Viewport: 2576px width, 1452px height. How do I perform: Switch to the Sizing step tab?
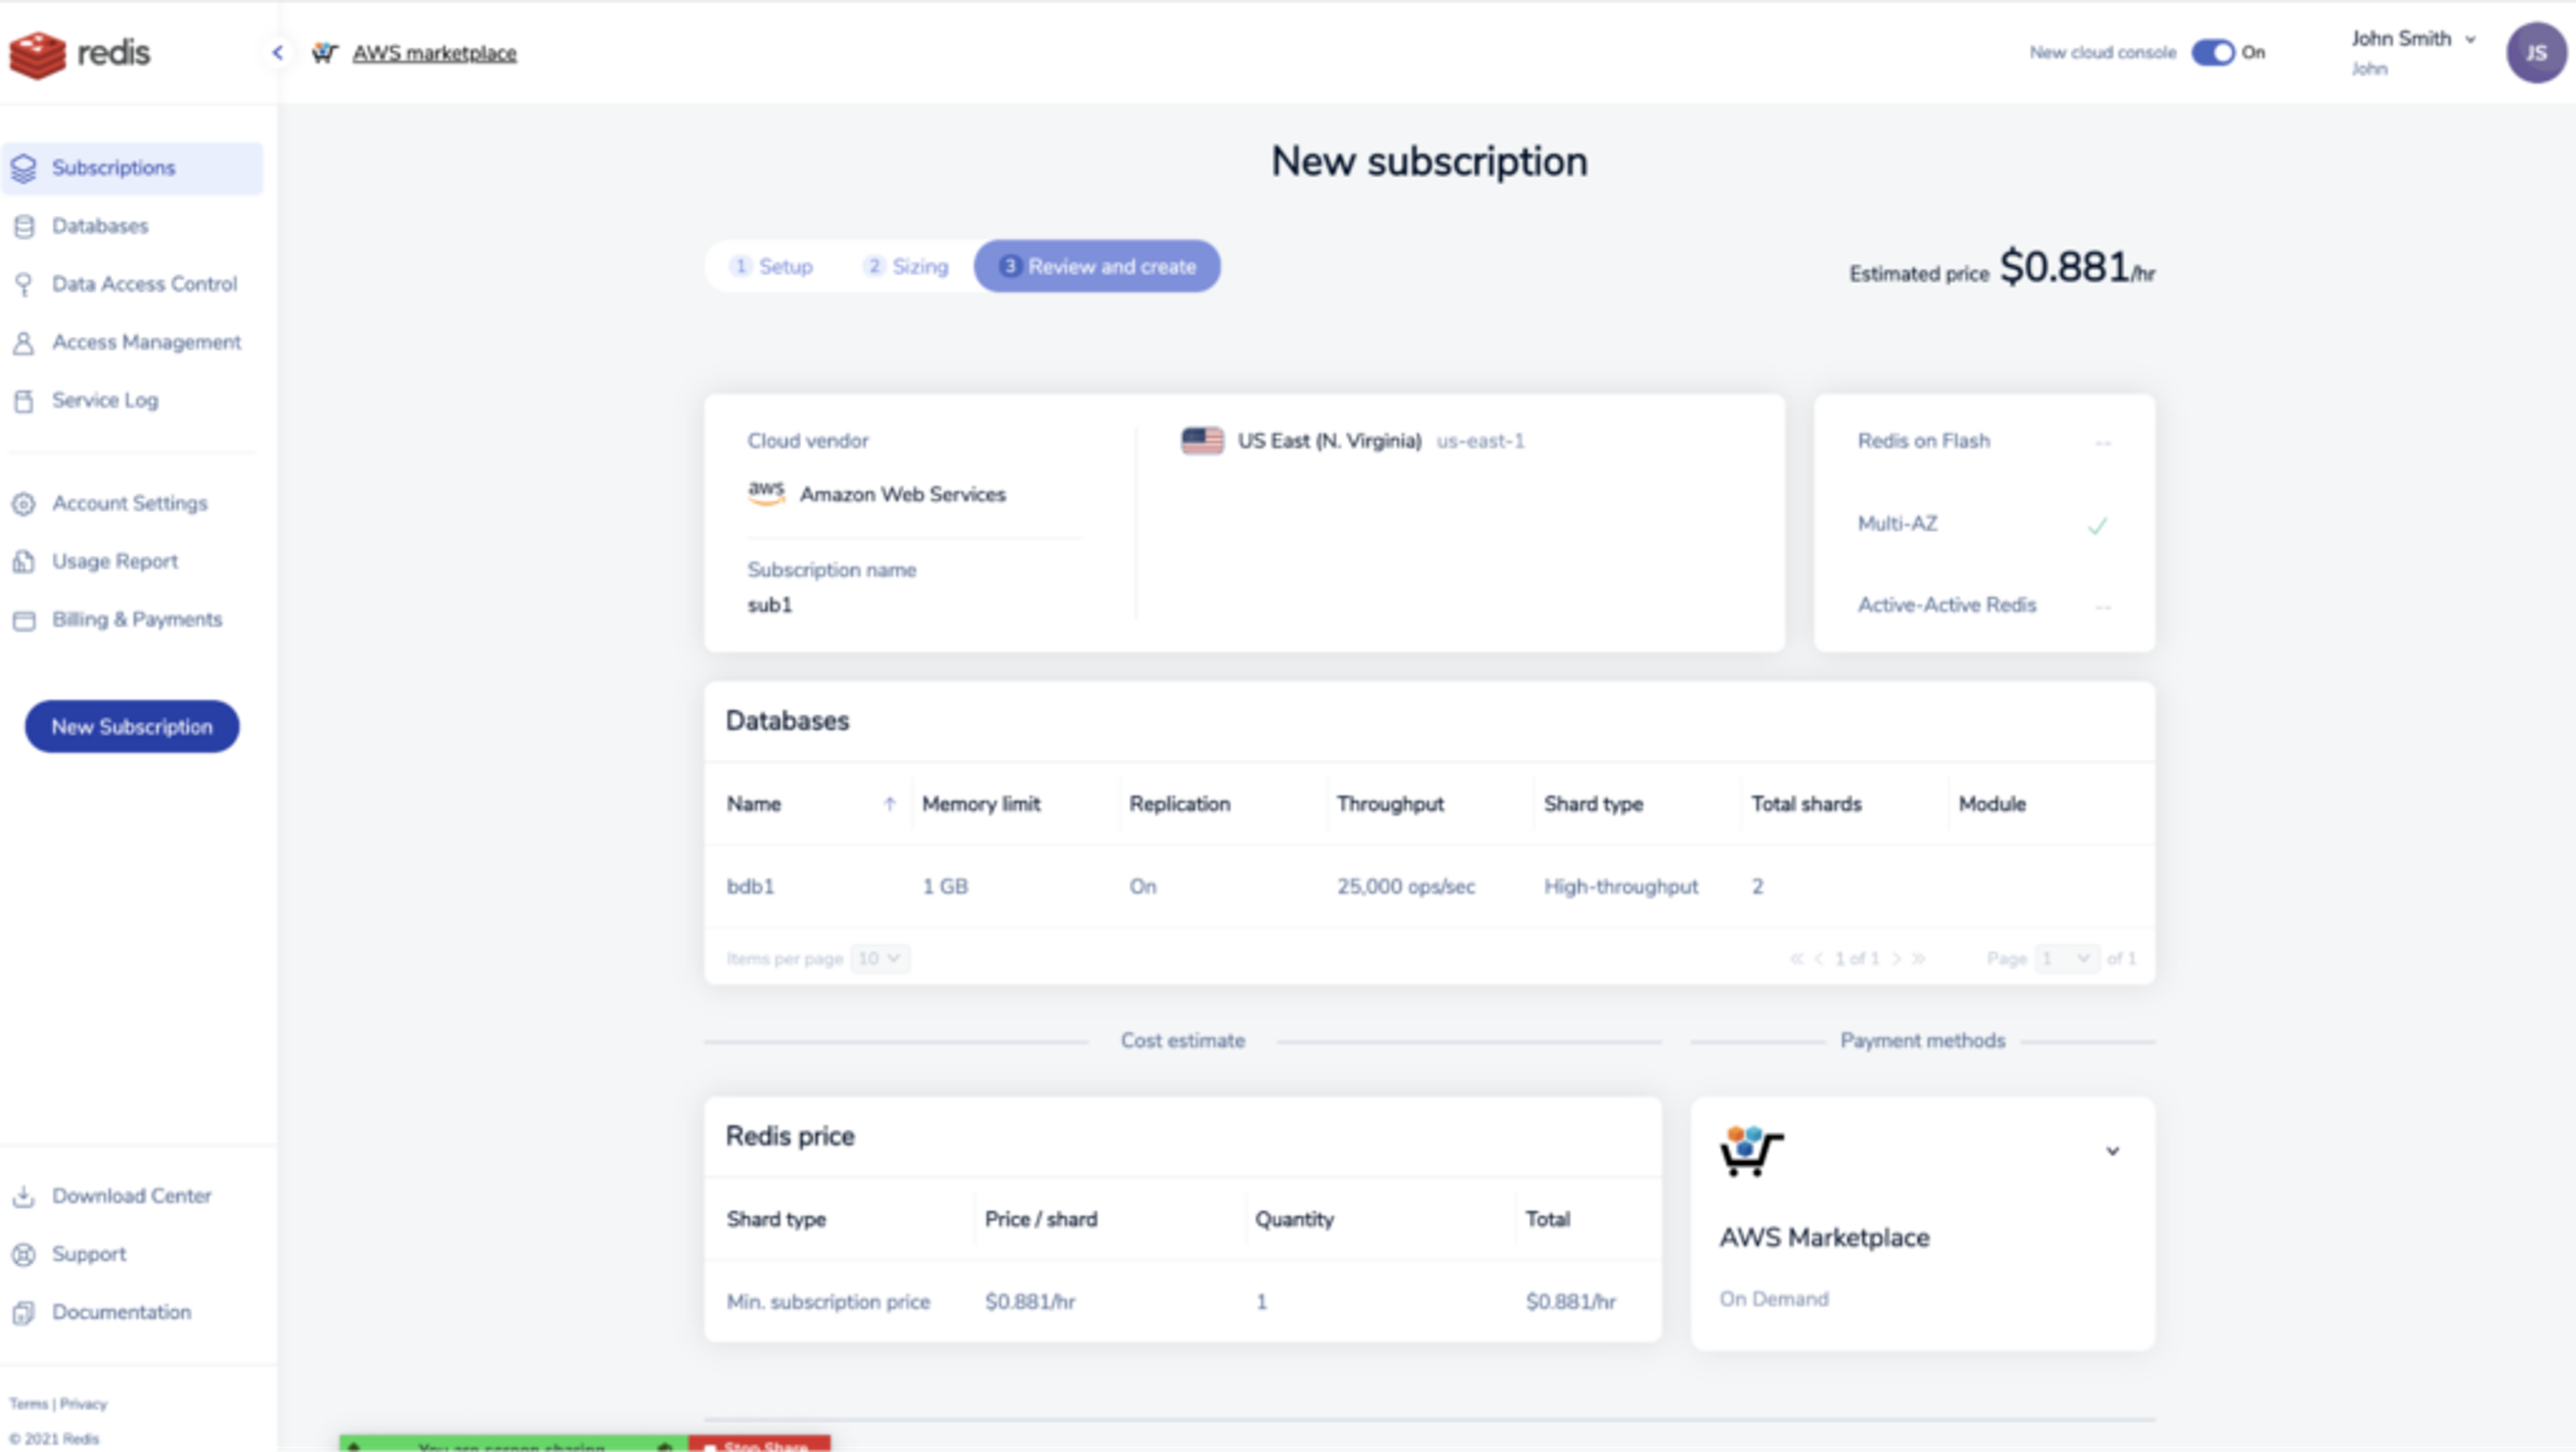point(906,267)
